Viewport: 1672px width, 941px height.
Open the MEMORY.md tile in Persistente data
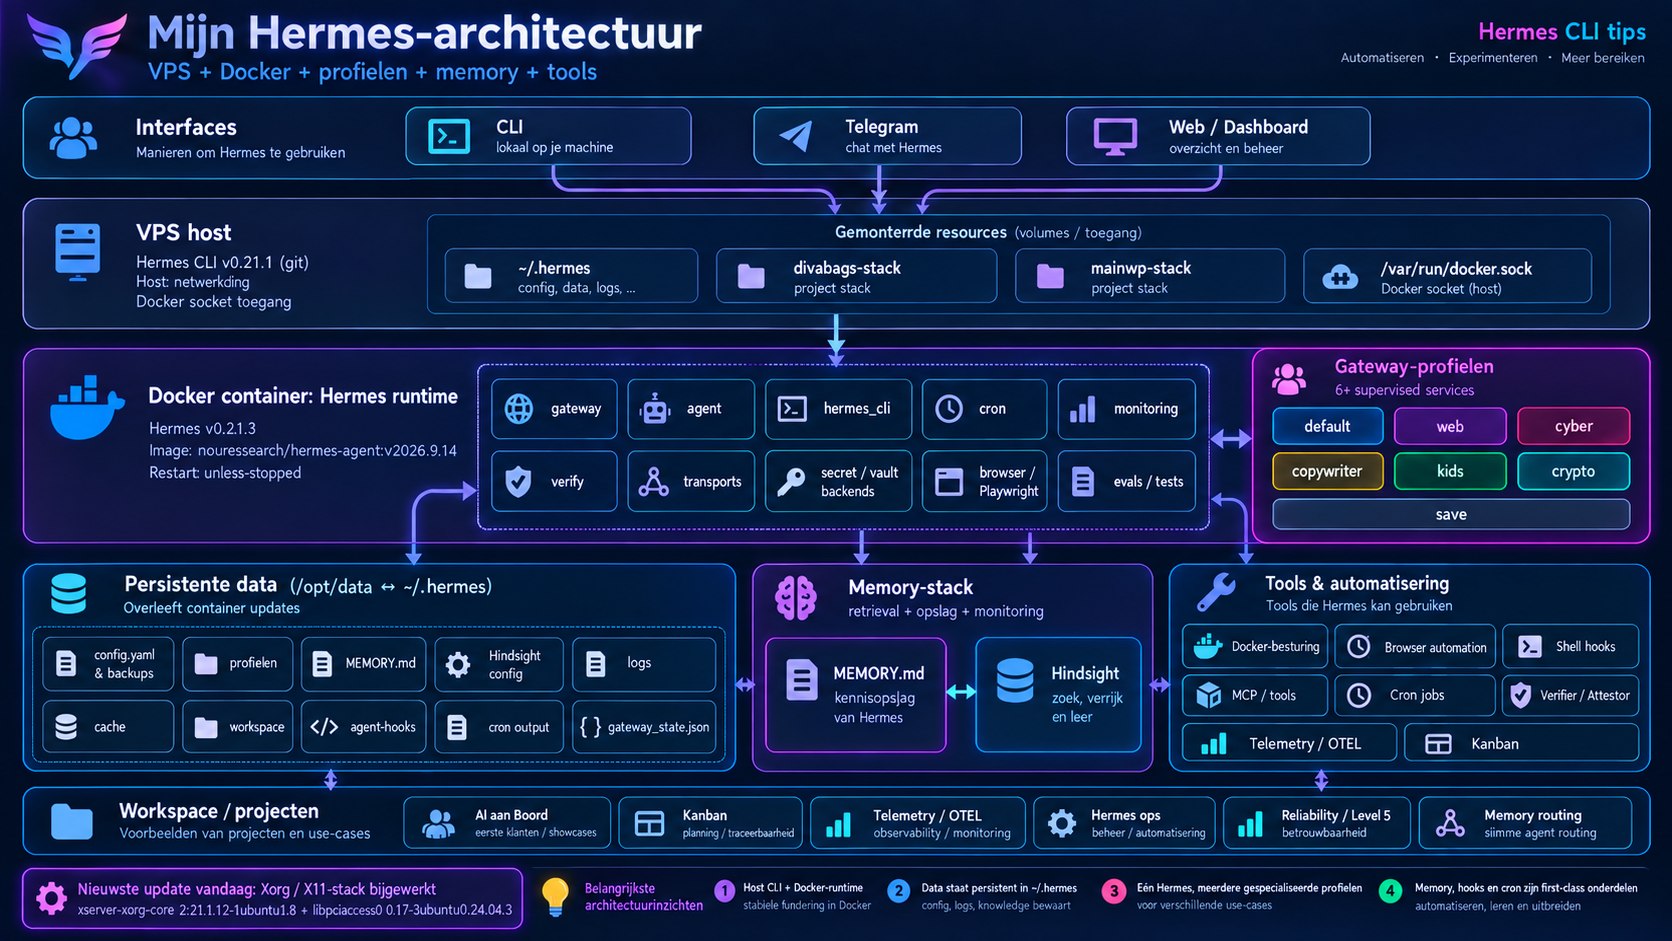point(363,664)
